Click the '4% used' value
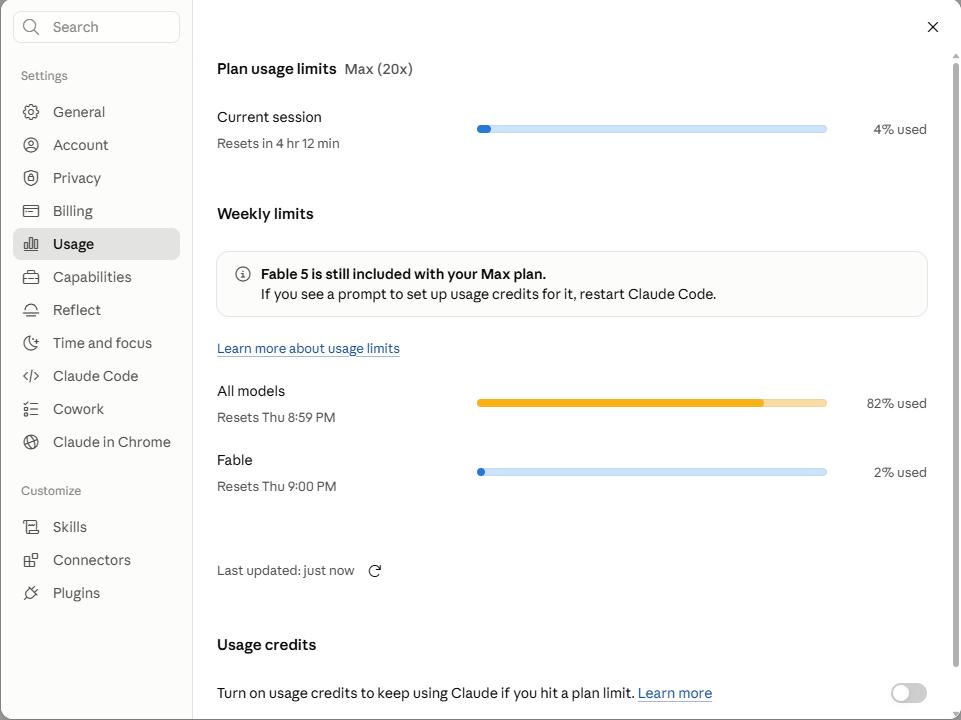 900,129
